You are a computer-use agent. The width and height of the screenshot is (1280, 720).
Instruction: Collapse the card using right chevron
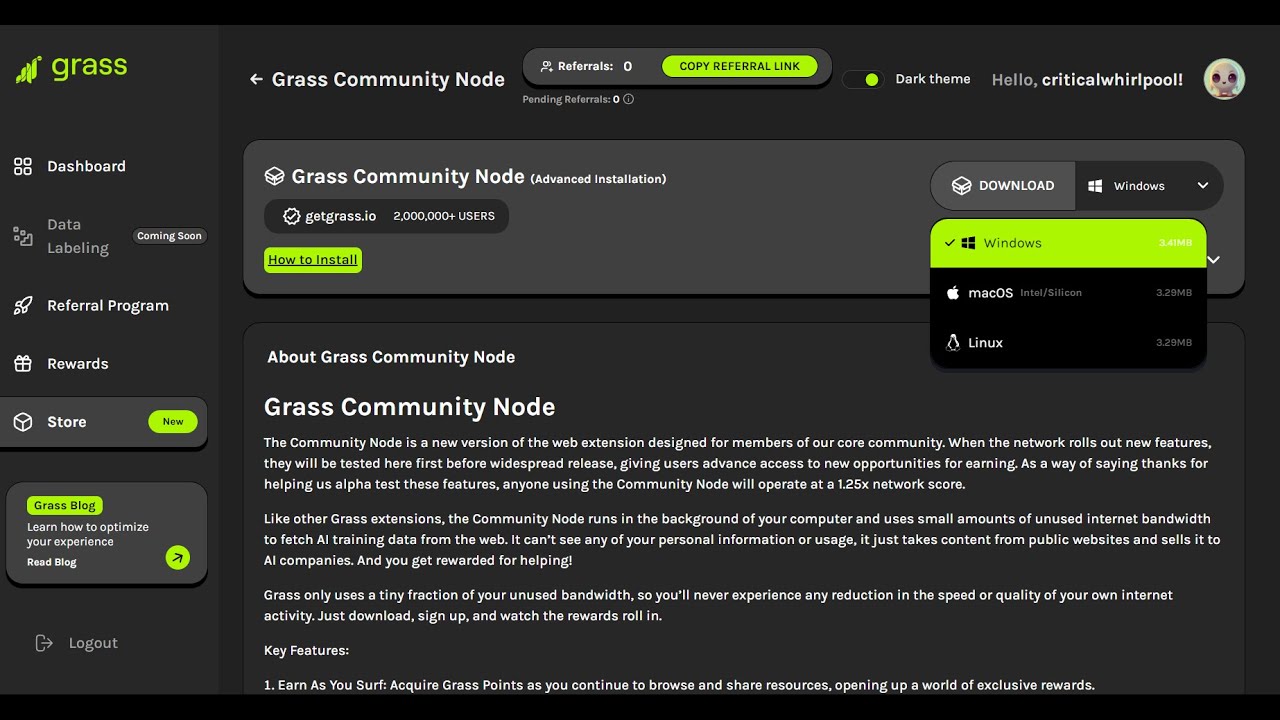point(1214,260)
